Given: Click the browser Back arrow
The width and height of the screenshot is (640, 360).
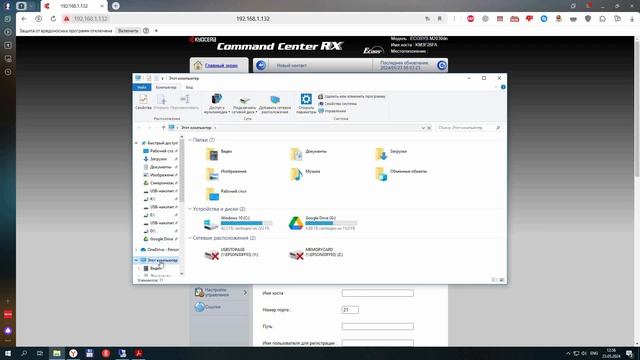Looking at the screenshot, I should pos(24,19).
